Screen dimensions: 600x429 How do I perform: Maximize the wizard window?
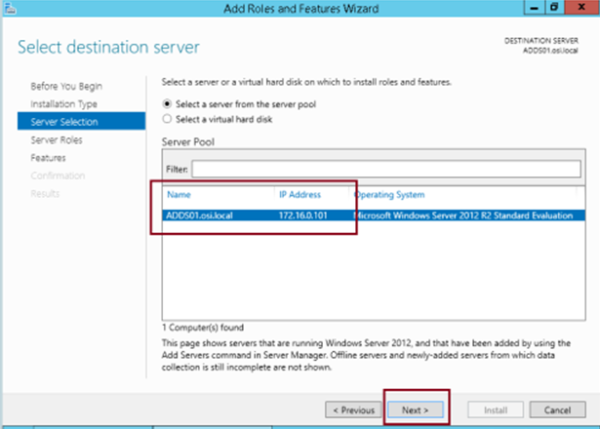(x=555, y=8)
